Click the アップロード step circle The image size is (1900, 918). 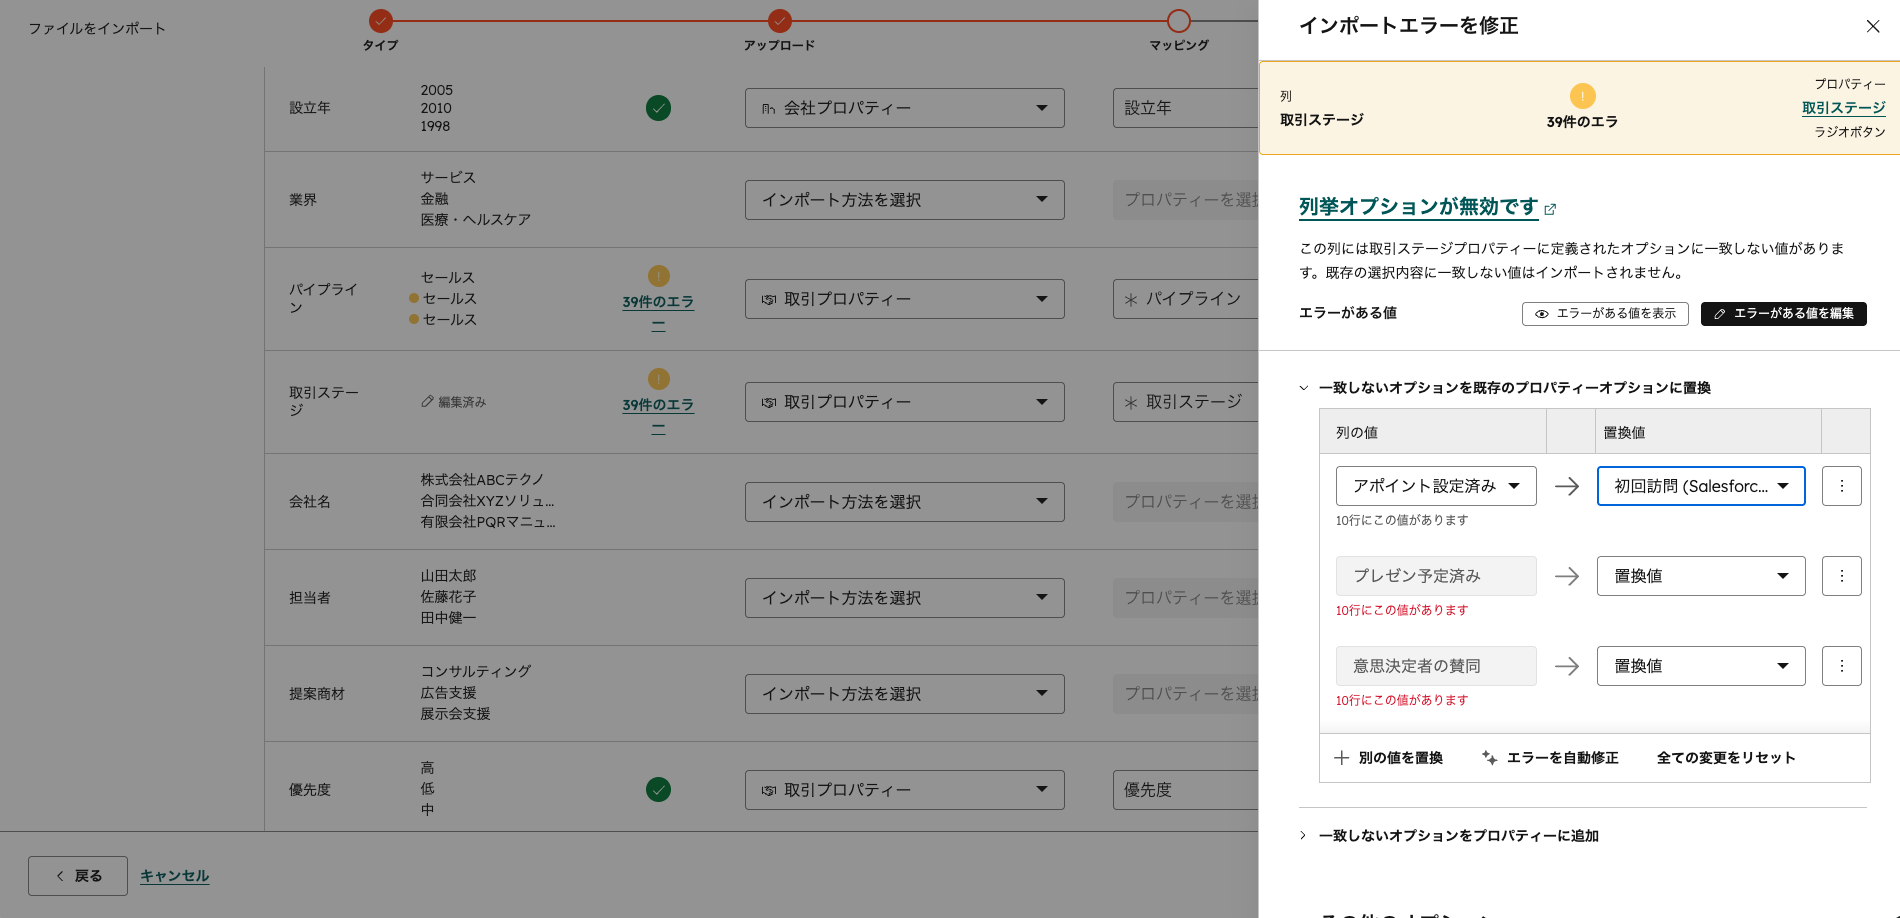(x=780, y=20)
